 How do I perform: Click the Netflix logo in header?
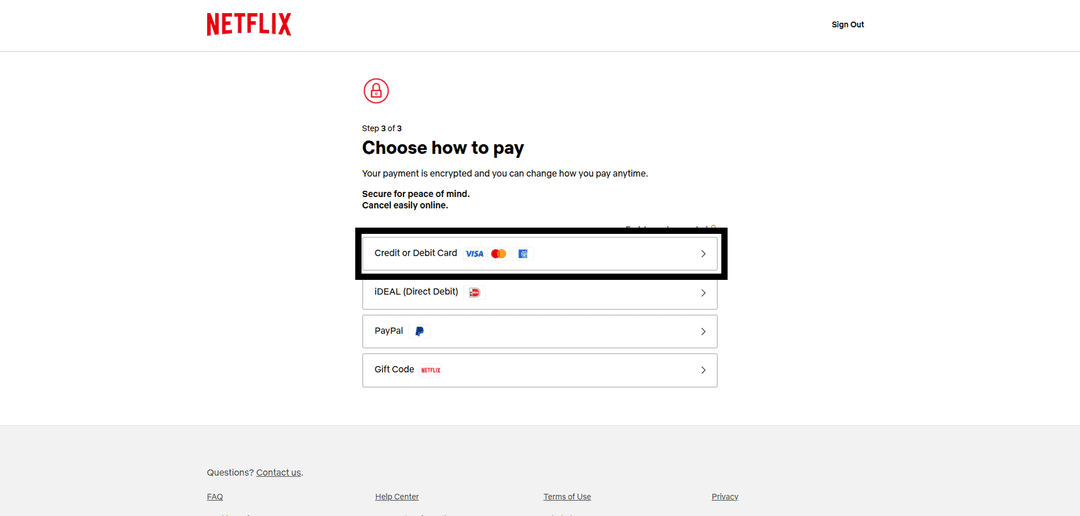click(x=249, y=25)
